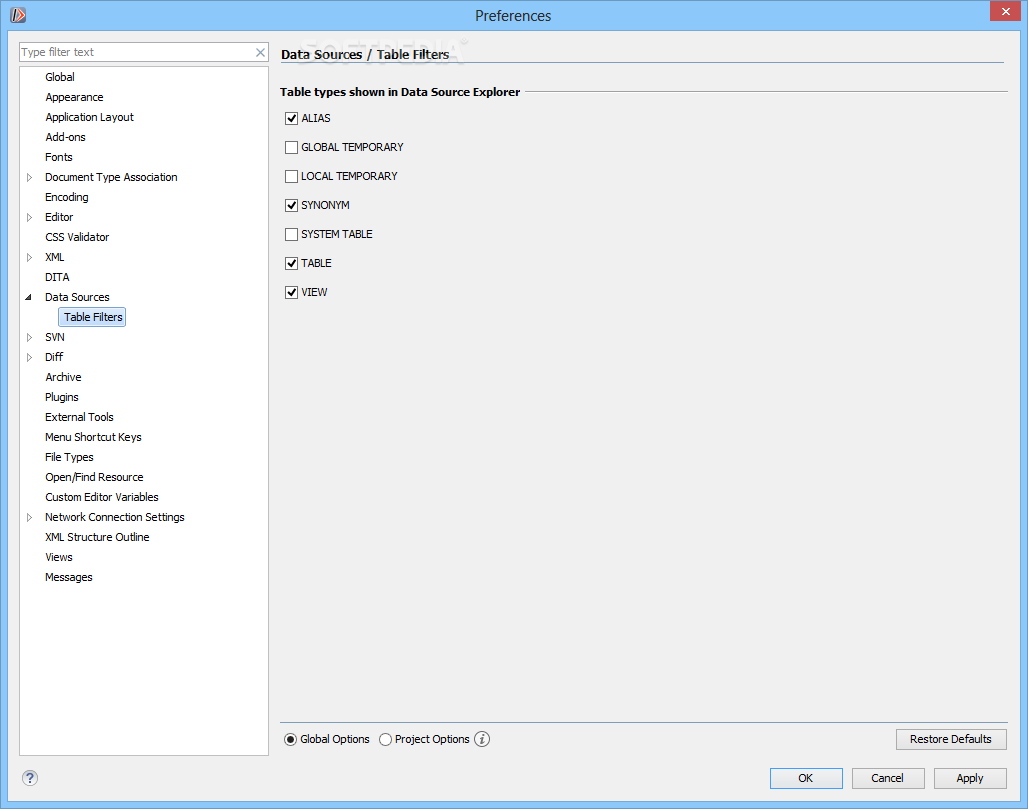Open the Open/Find Resource page
Screen dimensions: 1028x809
click(x=94, y=477)
